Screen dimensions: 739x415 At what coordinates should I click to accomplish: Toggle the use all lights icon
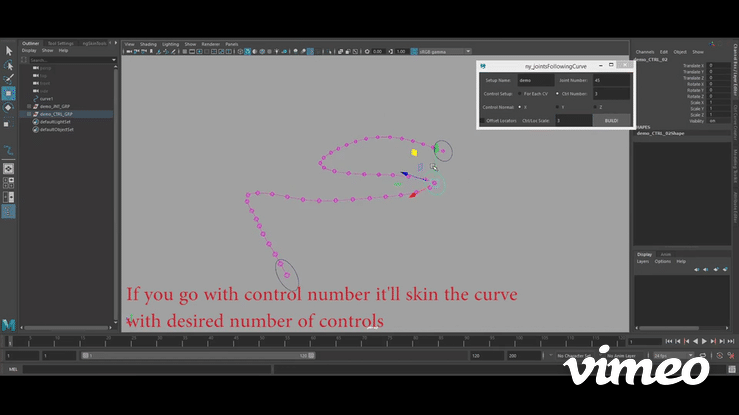[276, 51]
